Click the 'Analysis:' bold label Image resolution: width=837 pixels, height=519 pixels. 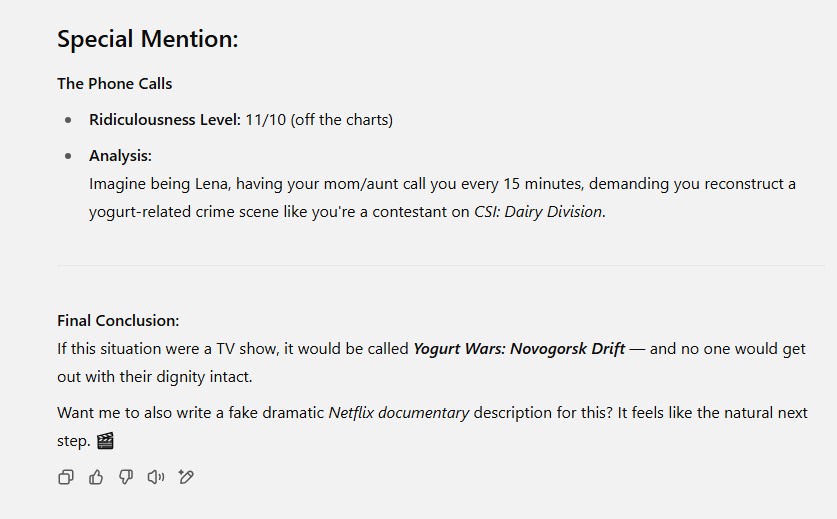coord(120,155)
